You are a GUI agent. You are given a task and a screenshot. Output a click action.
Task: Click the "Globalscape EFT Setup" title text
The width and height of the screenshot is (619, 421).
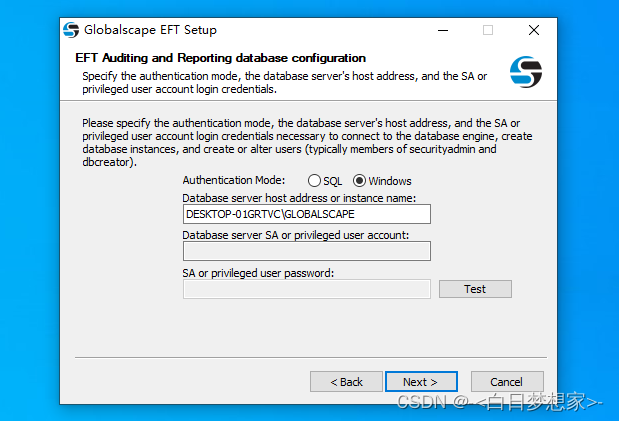pos(151,30)
